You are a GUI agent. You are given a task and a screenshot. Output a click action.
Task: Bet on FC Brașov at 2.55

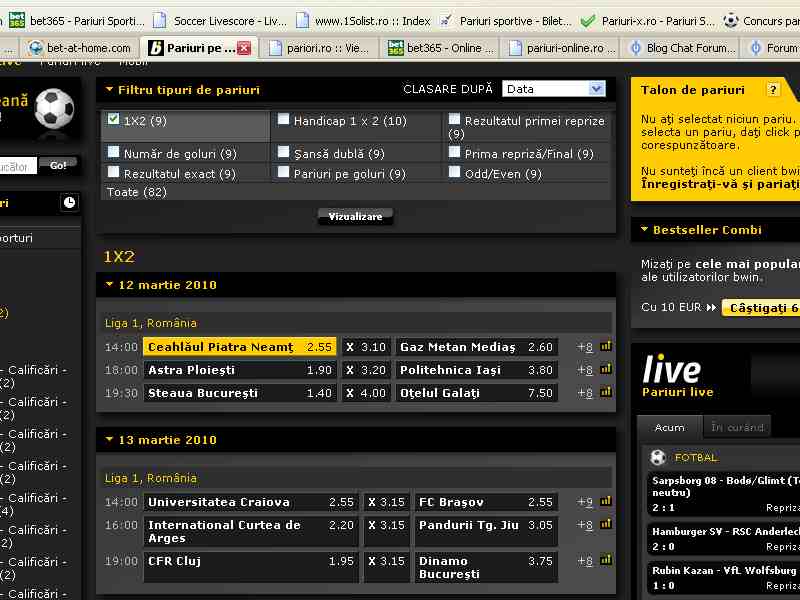[x=486, y=502]
